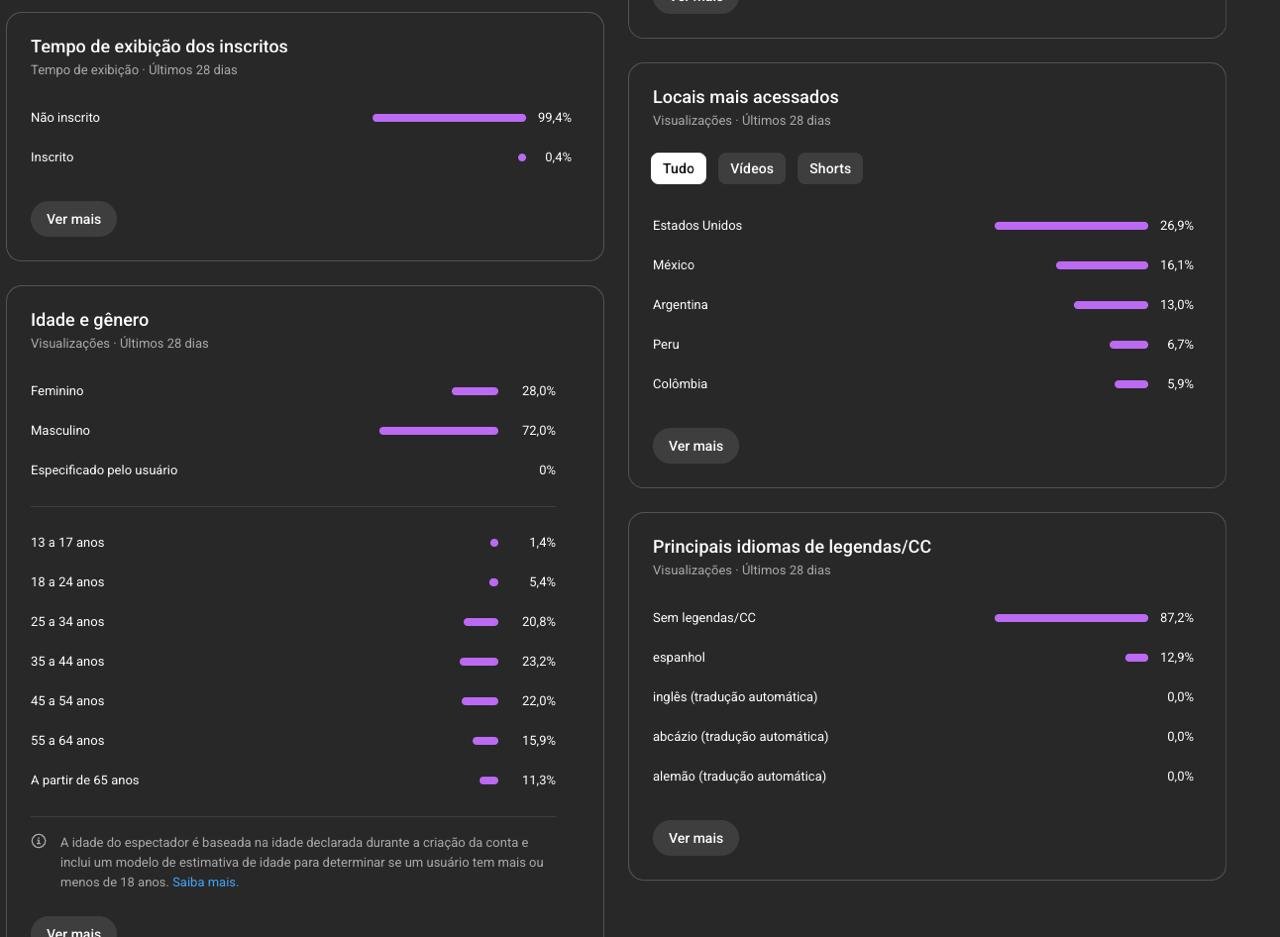The width and height of the screenshot is (1280, 937).
Task: Click Ver mais under Tempo de exibição dos inscritos
Action: click(73, 219)
